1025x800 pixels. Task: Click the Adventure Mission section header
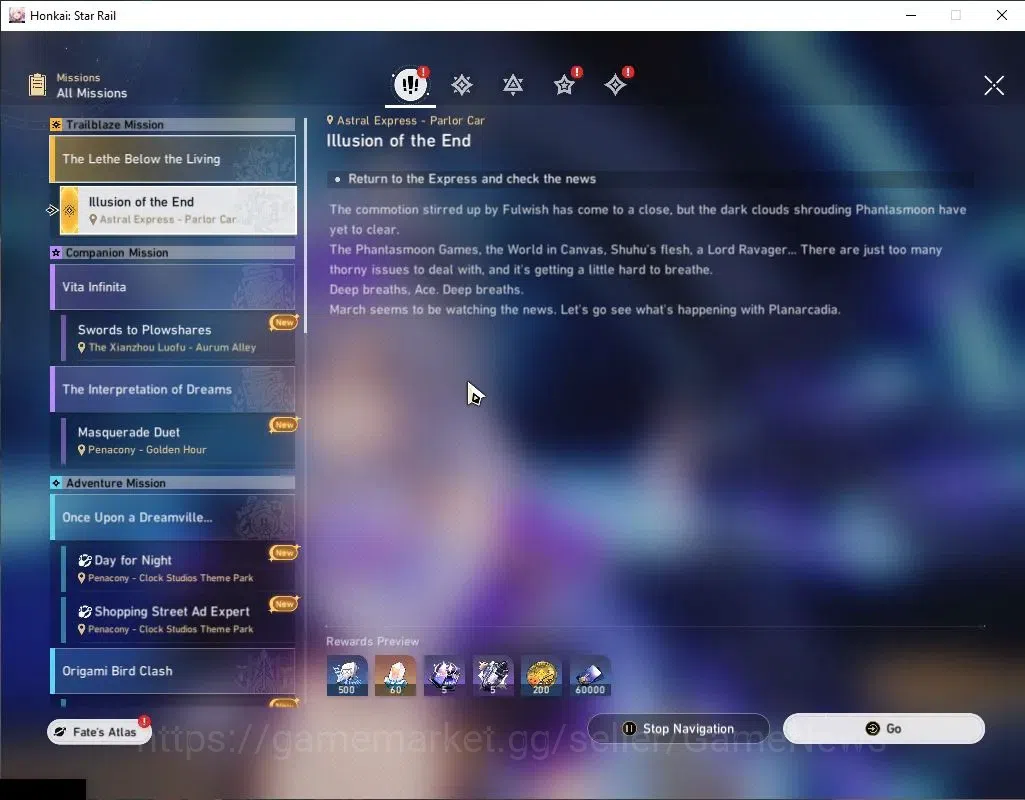click(x=173, y=483)
